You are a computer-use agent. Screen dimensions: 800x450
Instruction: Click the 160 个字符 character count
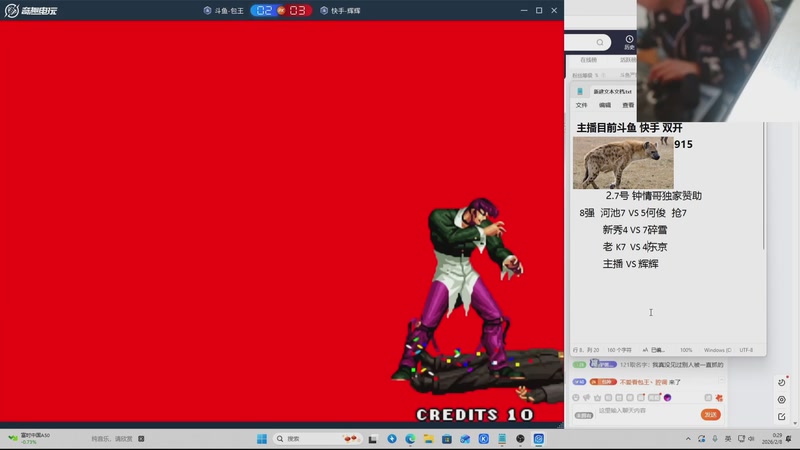click(619, 350)
